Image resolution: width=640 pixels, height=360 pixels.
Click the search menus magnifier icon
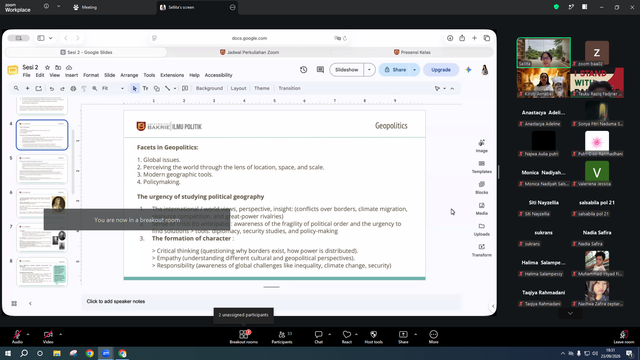pyautogui.click(x=16, y=88)
